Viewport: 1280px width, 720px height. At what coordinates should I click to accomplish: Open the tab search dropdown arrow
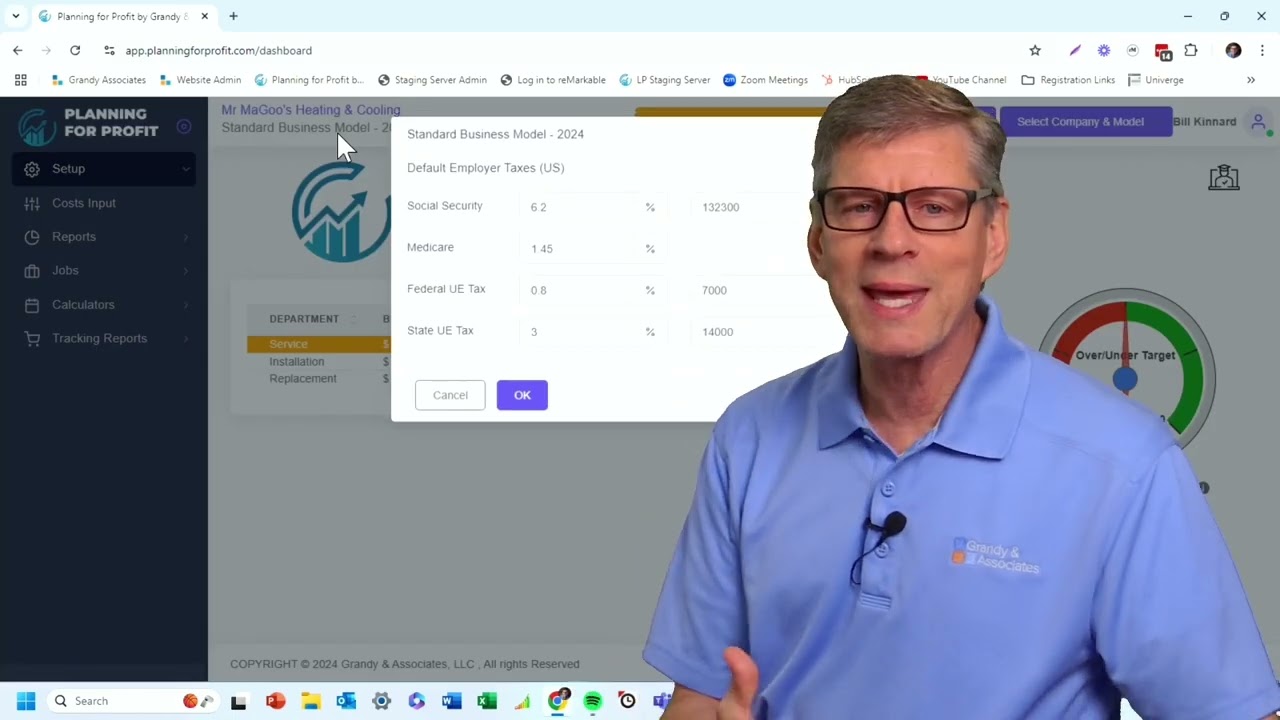[16, 16]
